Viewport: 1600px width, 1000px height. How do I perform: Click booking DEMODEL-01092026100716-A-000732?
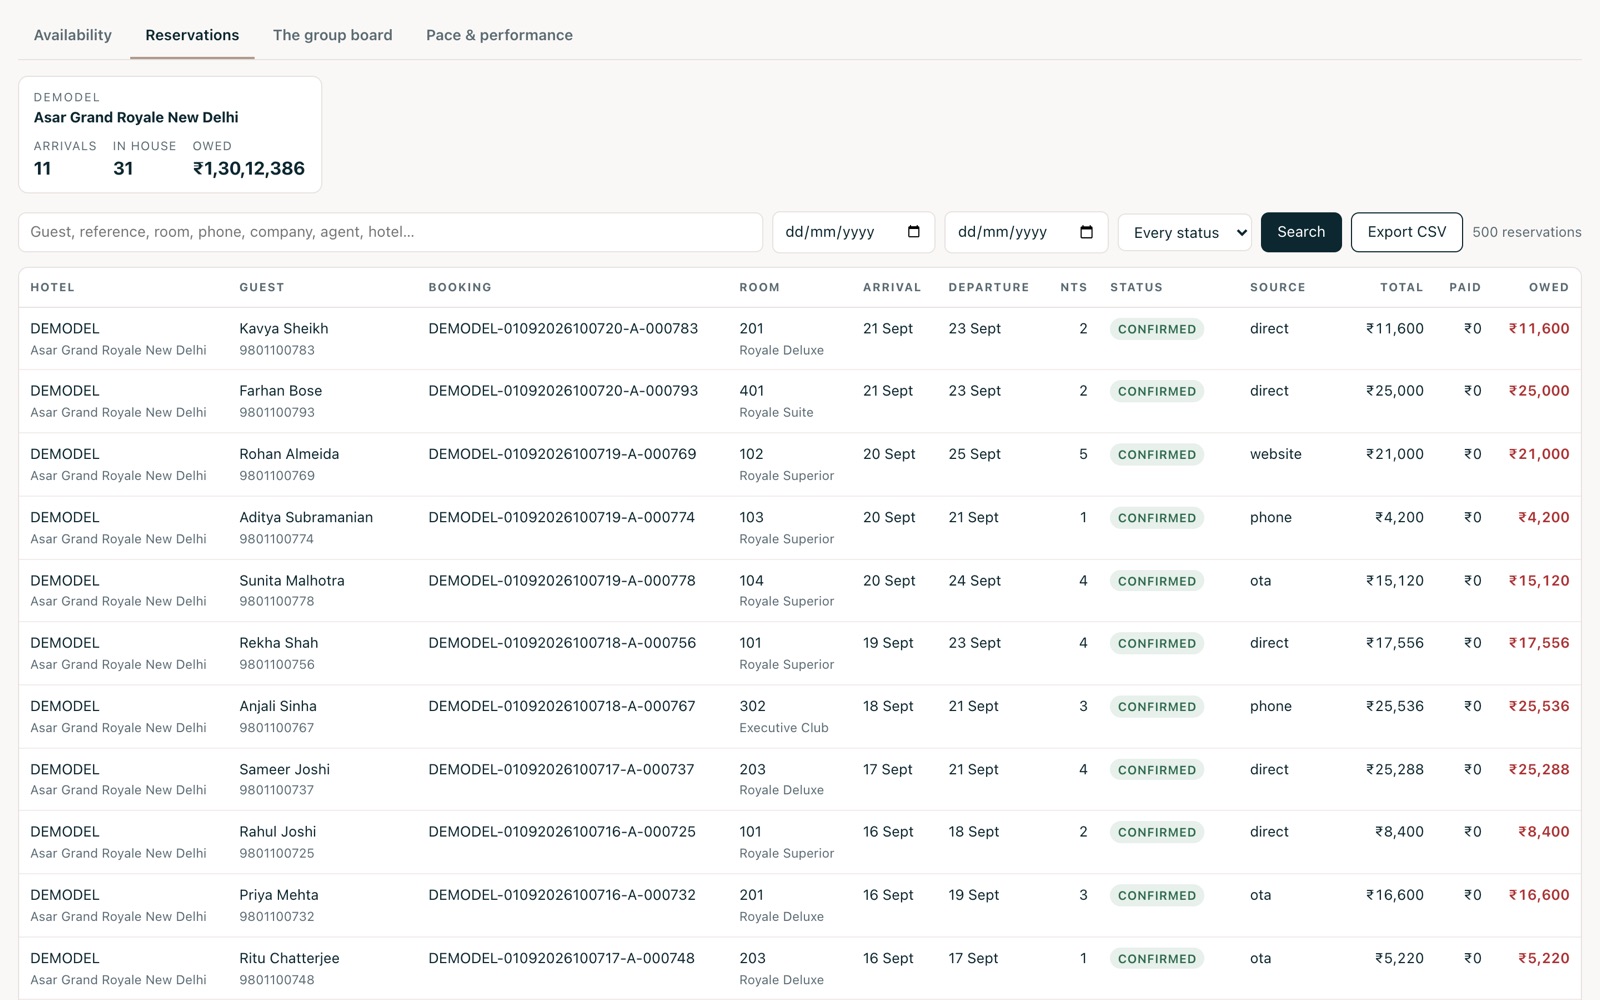(562, 895)
